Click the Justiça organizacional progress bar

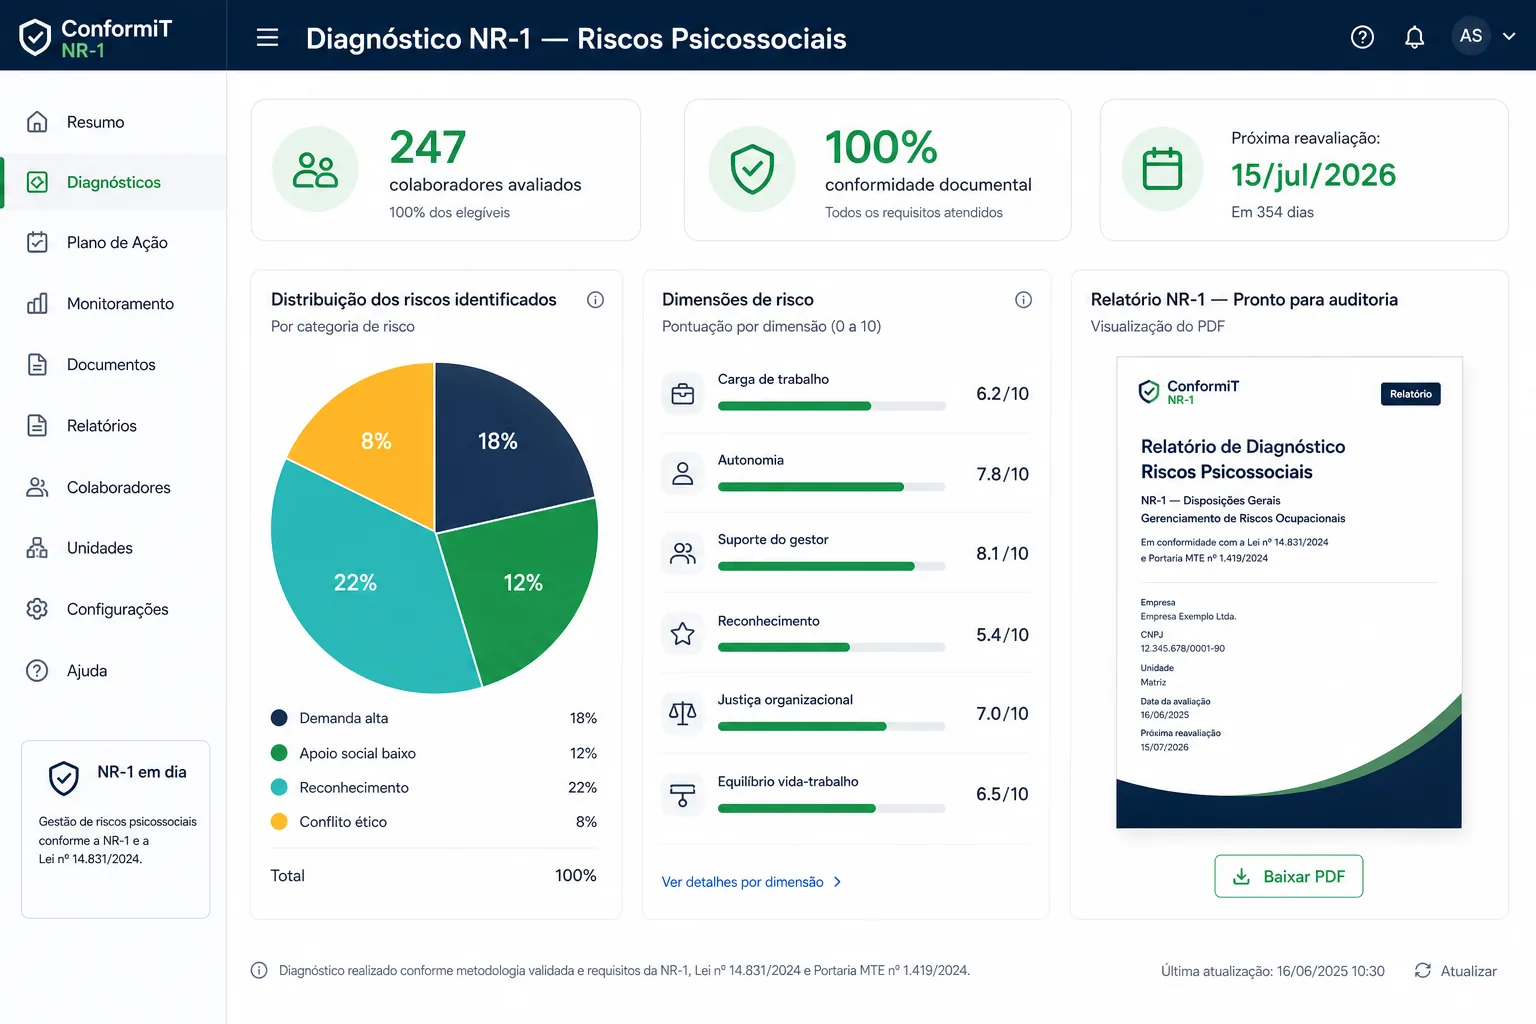[x=832, y=727]
